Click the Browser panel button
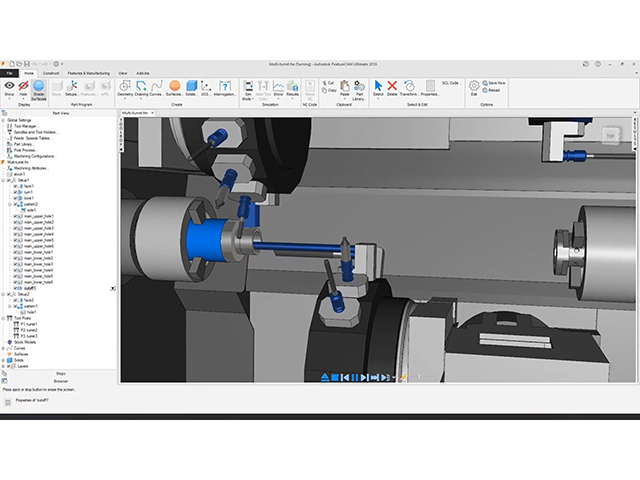The image size is (640, 480). tap(60, 381)
